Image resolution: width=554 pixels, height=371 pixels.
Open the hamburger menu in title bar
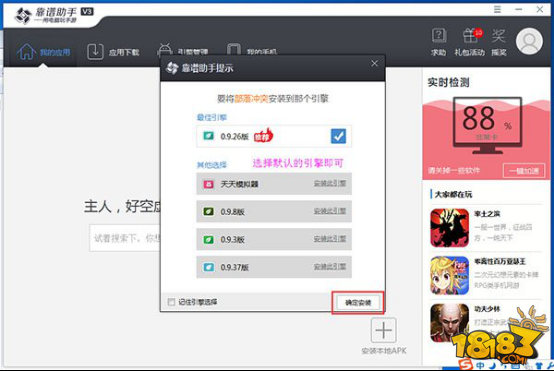pos(497,9)
